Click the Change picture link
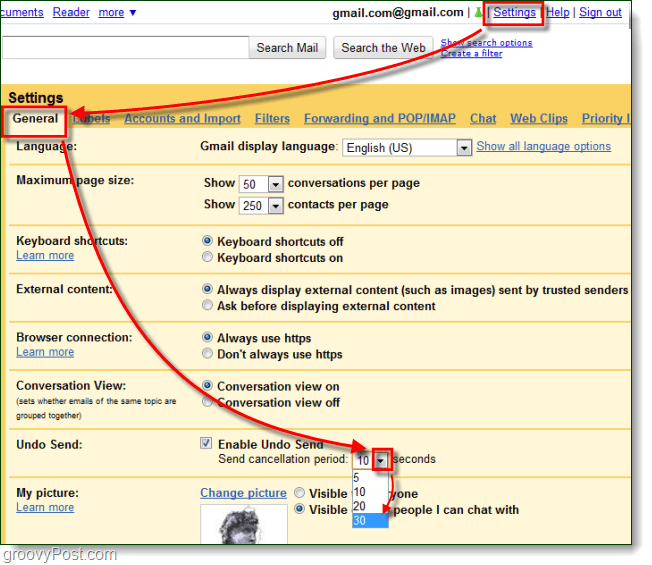The height and width of the screenshot is (565, 652). pos(244,493)
